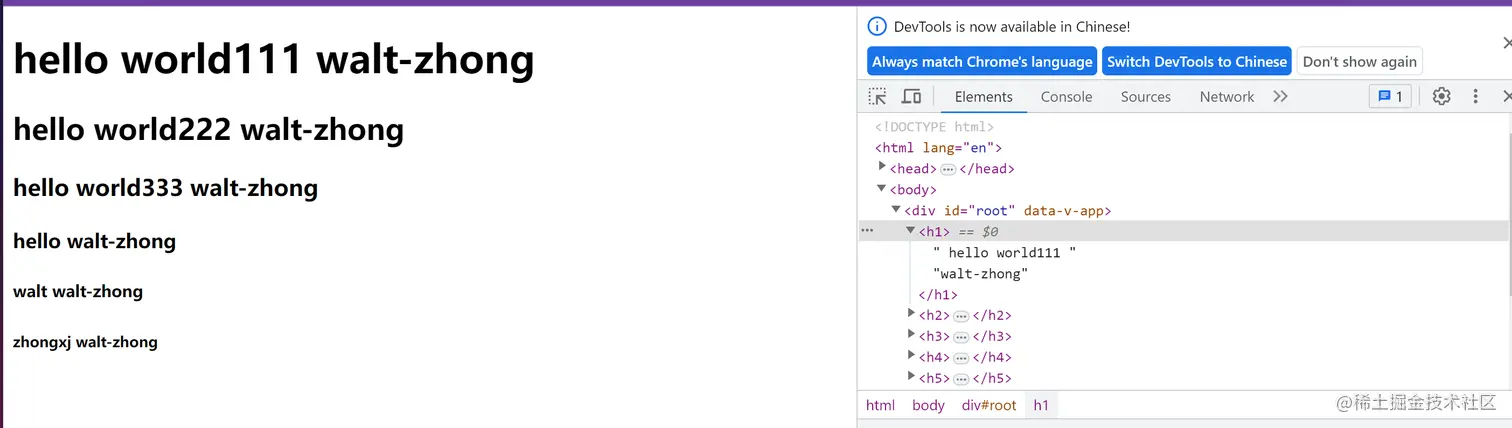Expand the h2 element node
1512x428 pixels.
[911, 314]
